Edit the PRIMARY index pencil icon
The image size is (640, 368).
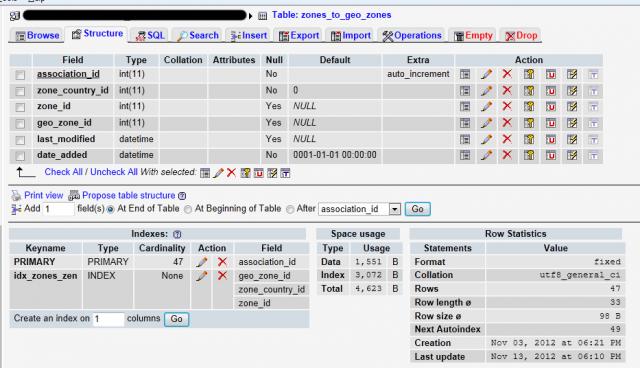[202, 262]
